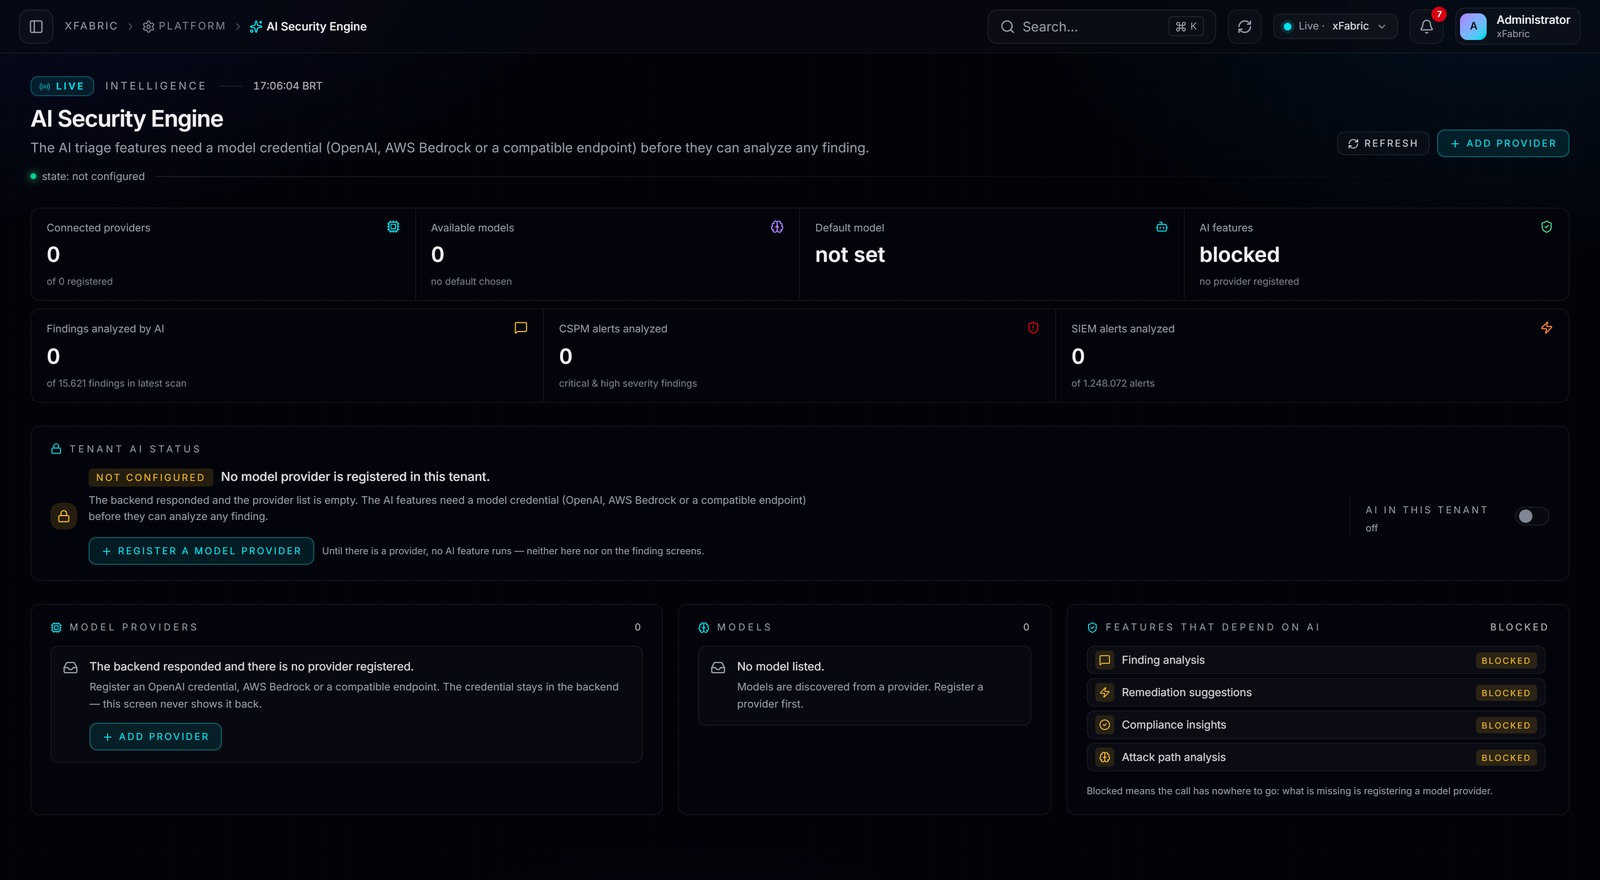Image resolution: width=1600 pixels, height=880 pixels.
Task: Open notifications bell
Action: point(1426,27)
